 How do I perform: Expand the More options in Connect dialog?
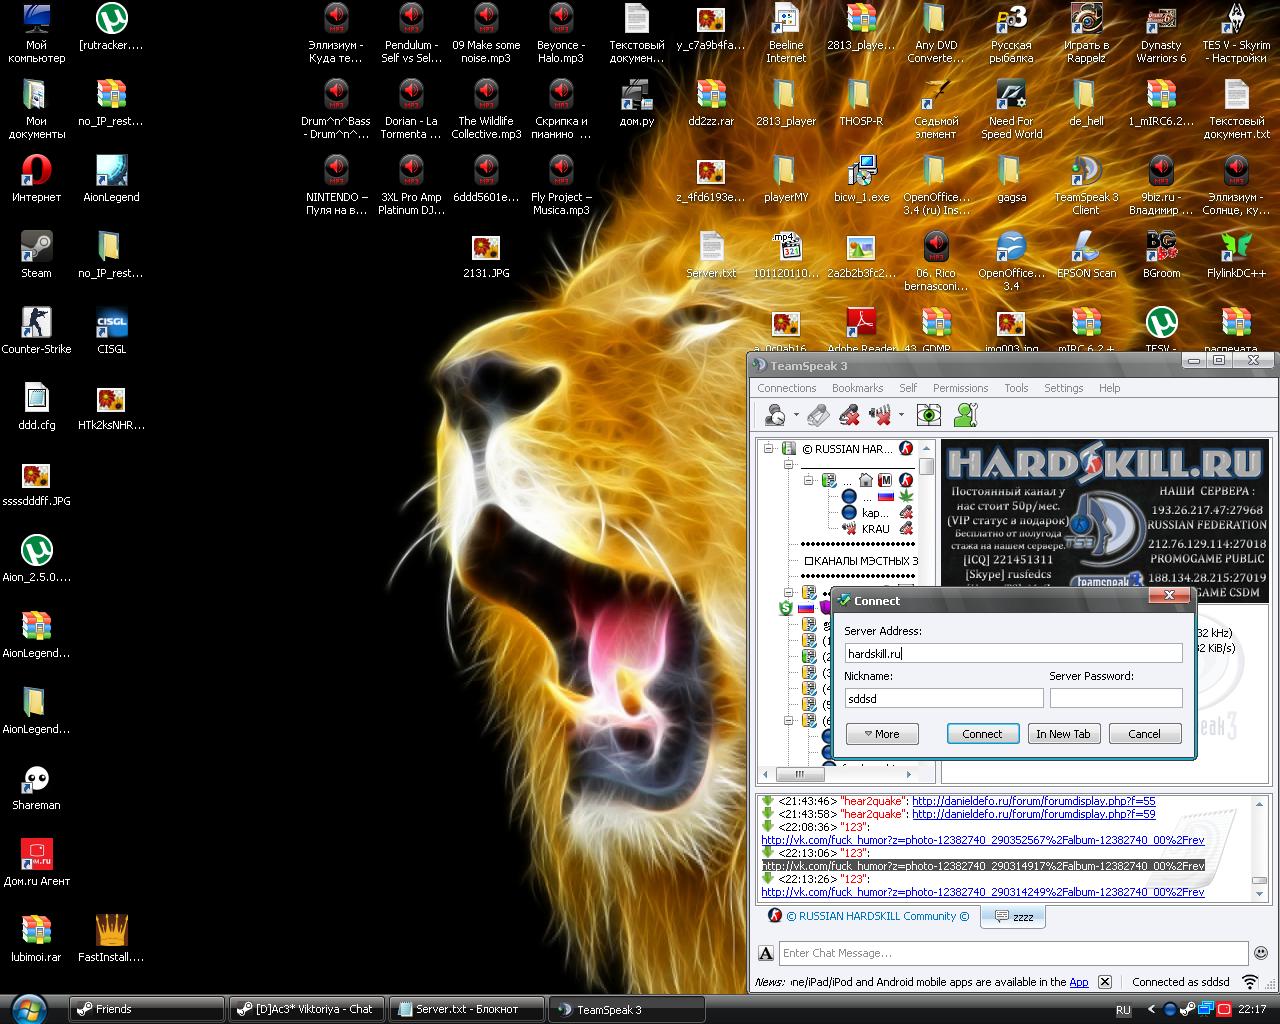point(882,734)
